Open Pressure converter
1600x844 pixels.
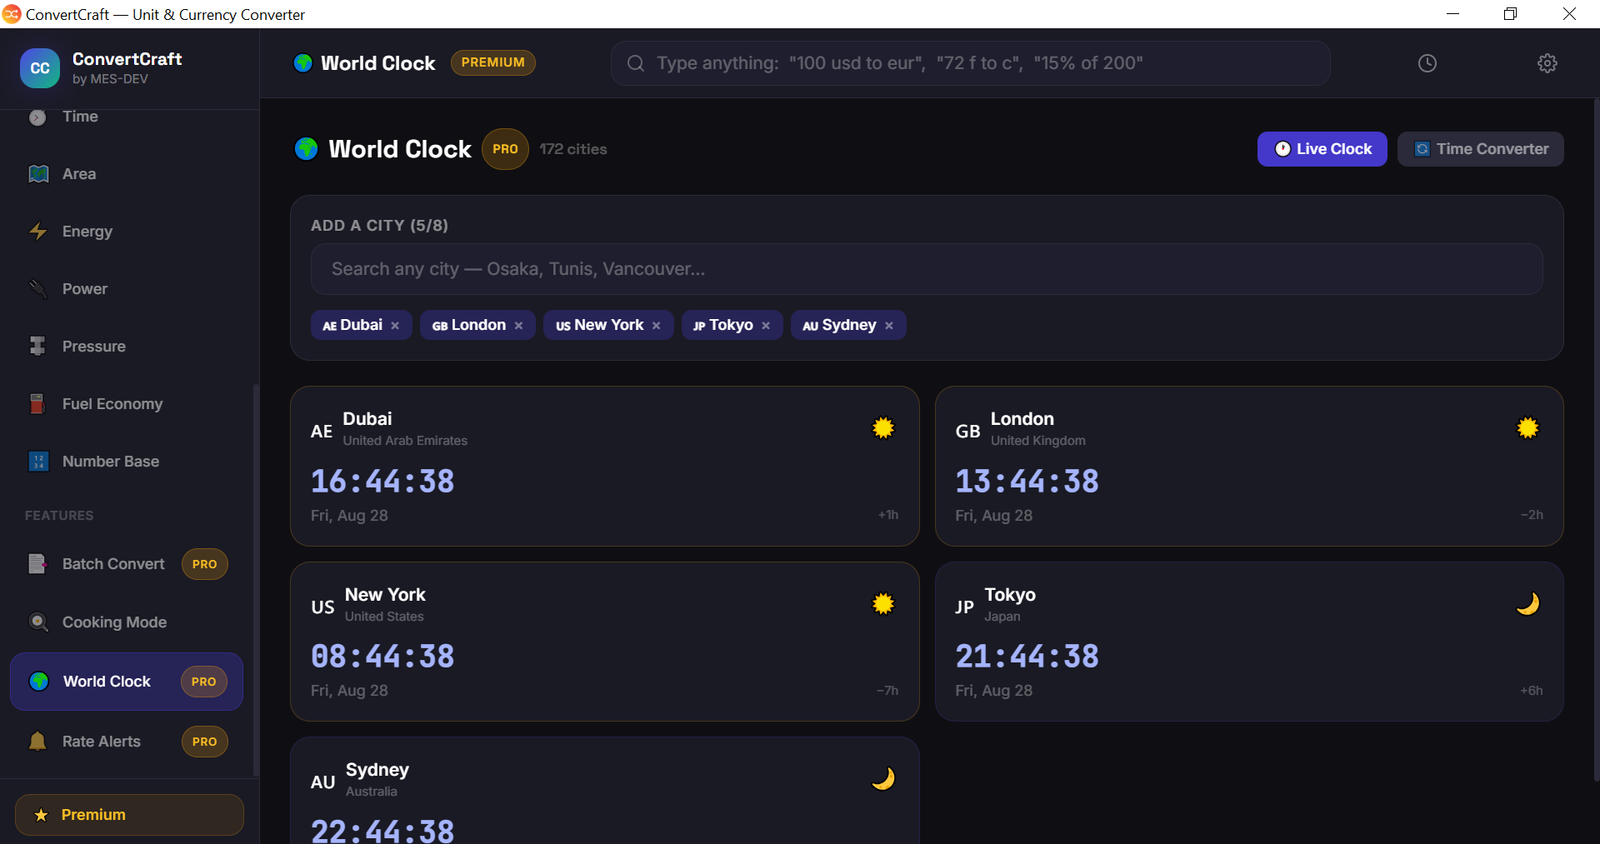(126, 346)
